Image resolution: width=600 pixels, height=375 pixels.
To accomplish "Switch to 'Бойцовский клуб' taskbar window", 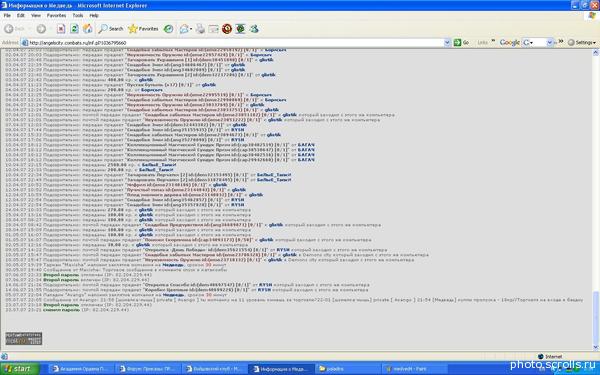I will (215, 369).
